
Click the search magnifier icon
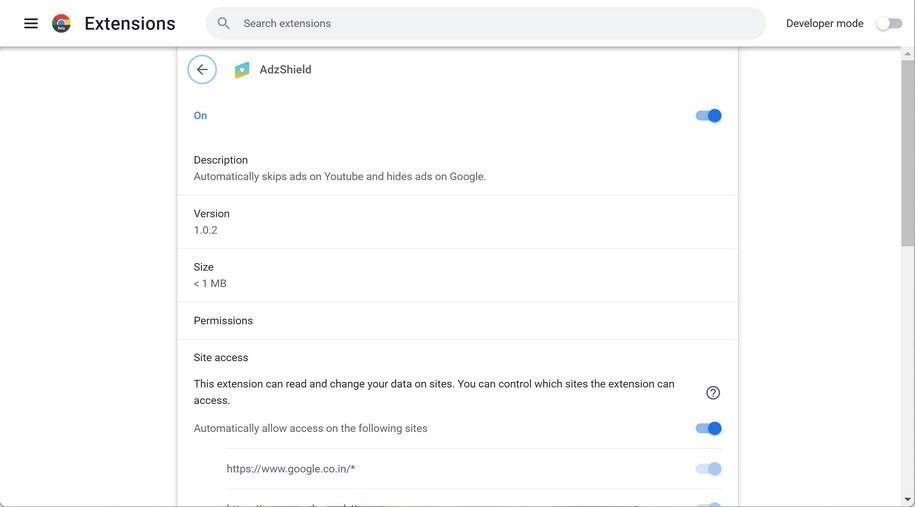pyautogui.click(x=224, y=23)
